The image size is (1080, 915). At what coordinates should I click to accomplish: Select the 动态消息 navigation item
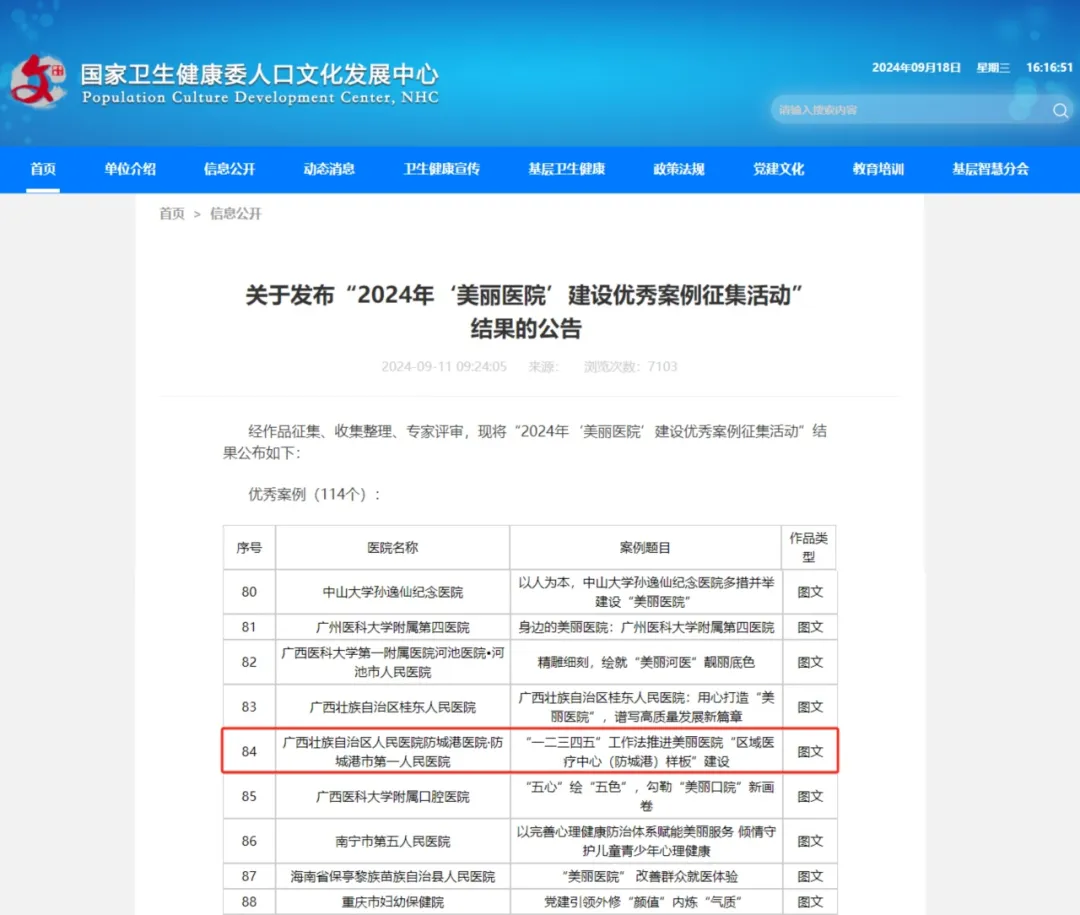[329, 169]
